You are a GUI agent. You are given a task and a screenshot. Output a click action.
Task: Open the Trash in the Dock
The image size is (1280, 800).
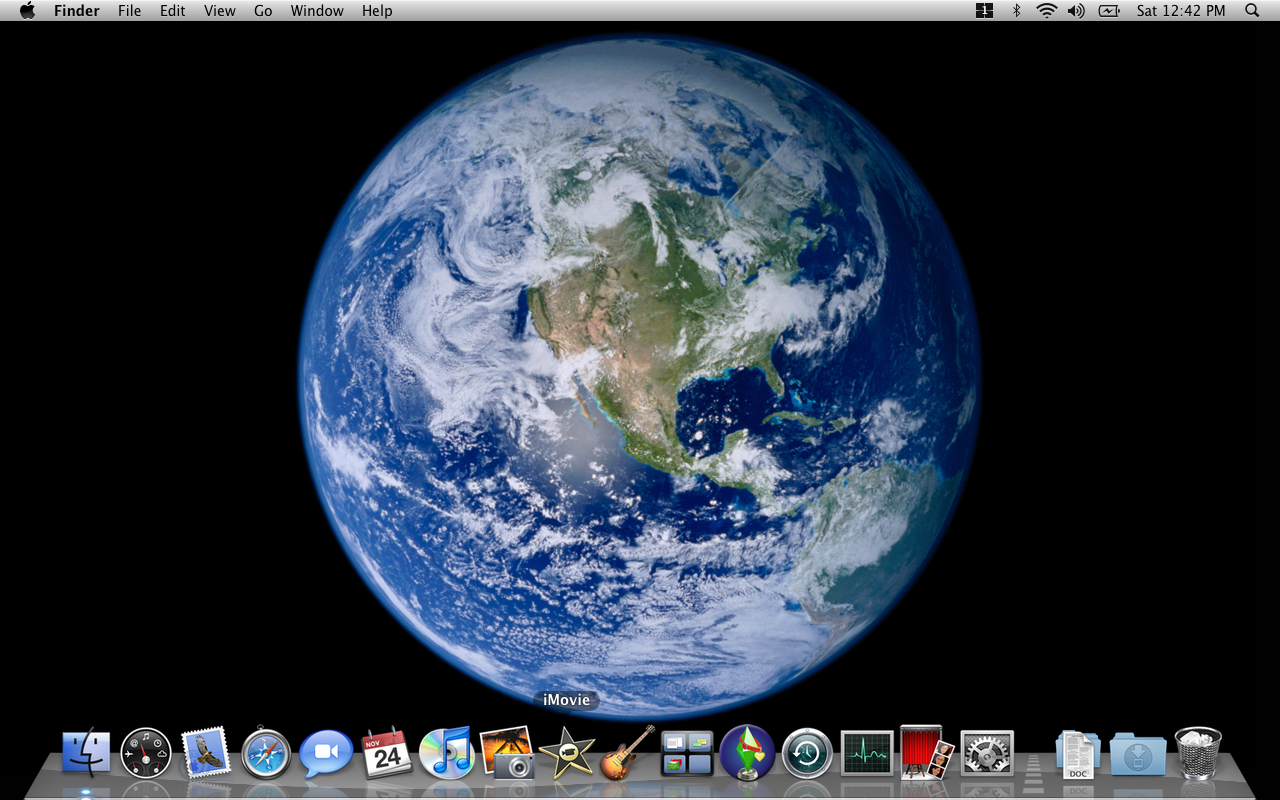(x=1198, y=753)
